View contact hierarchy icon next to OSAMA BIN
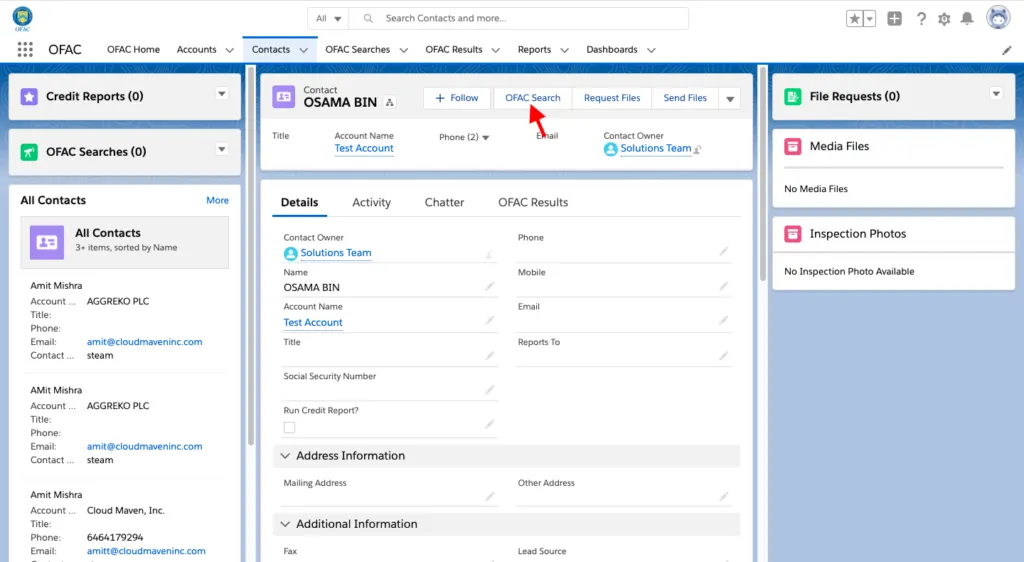Viewport: 1024px width, 562px height. 390,102
